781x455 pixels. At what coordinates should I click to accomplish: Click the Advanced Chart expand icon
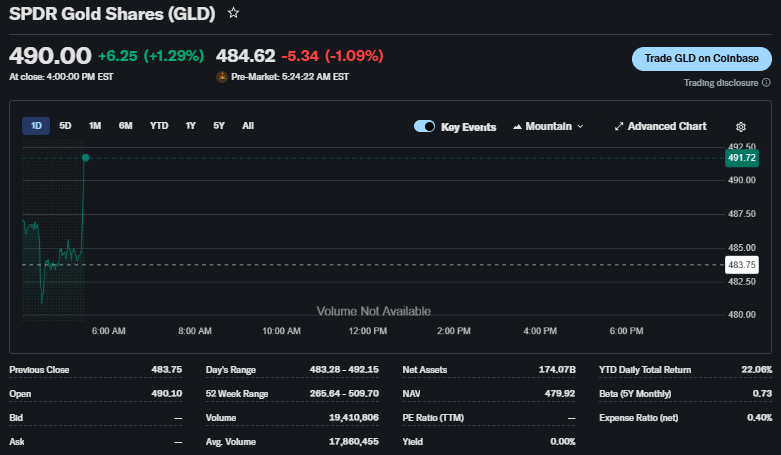[x=619, y=127]
